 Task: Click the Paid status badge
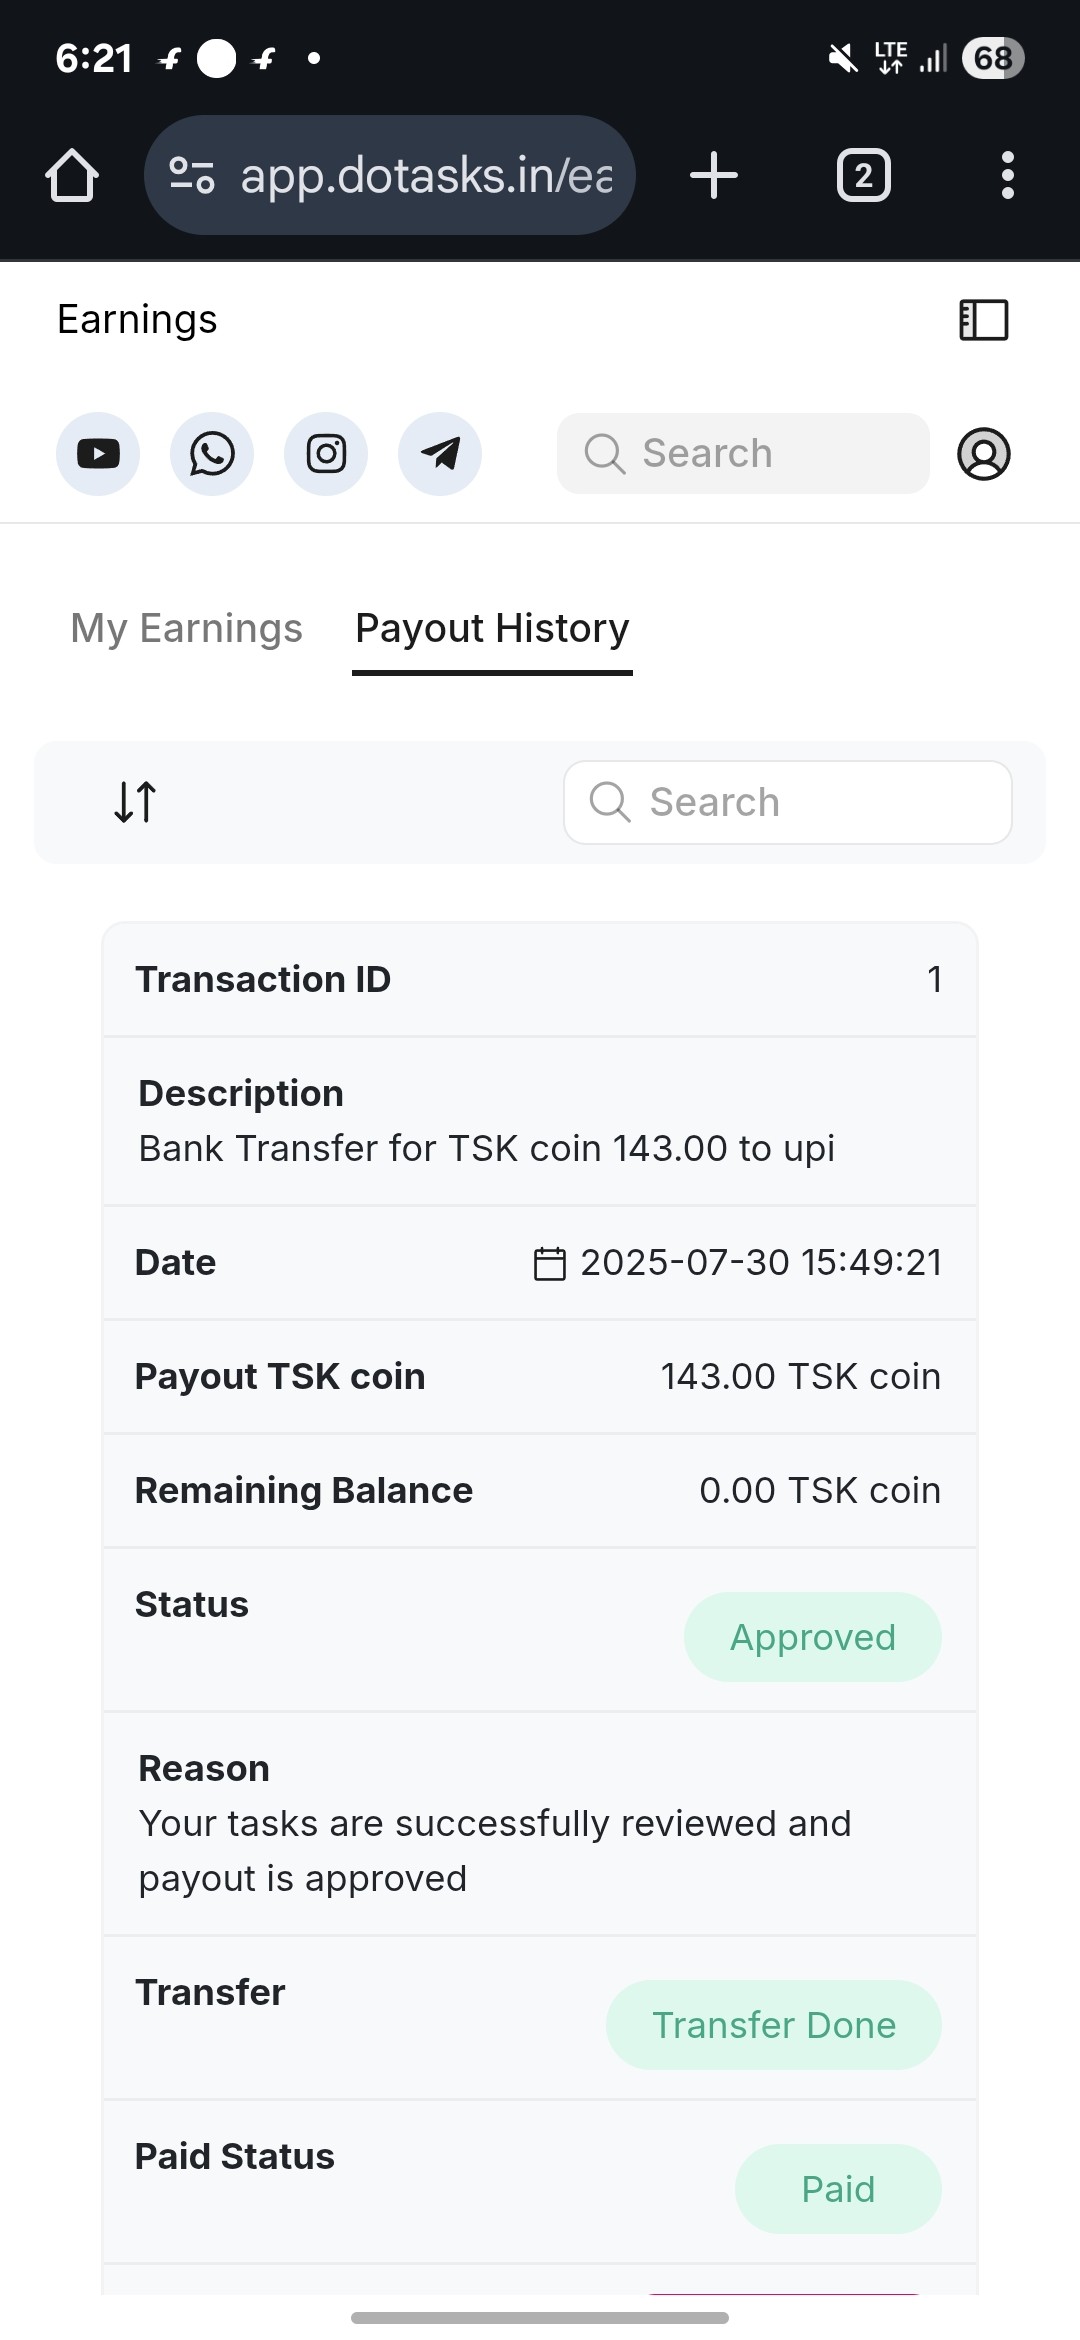pos(838,2189)
